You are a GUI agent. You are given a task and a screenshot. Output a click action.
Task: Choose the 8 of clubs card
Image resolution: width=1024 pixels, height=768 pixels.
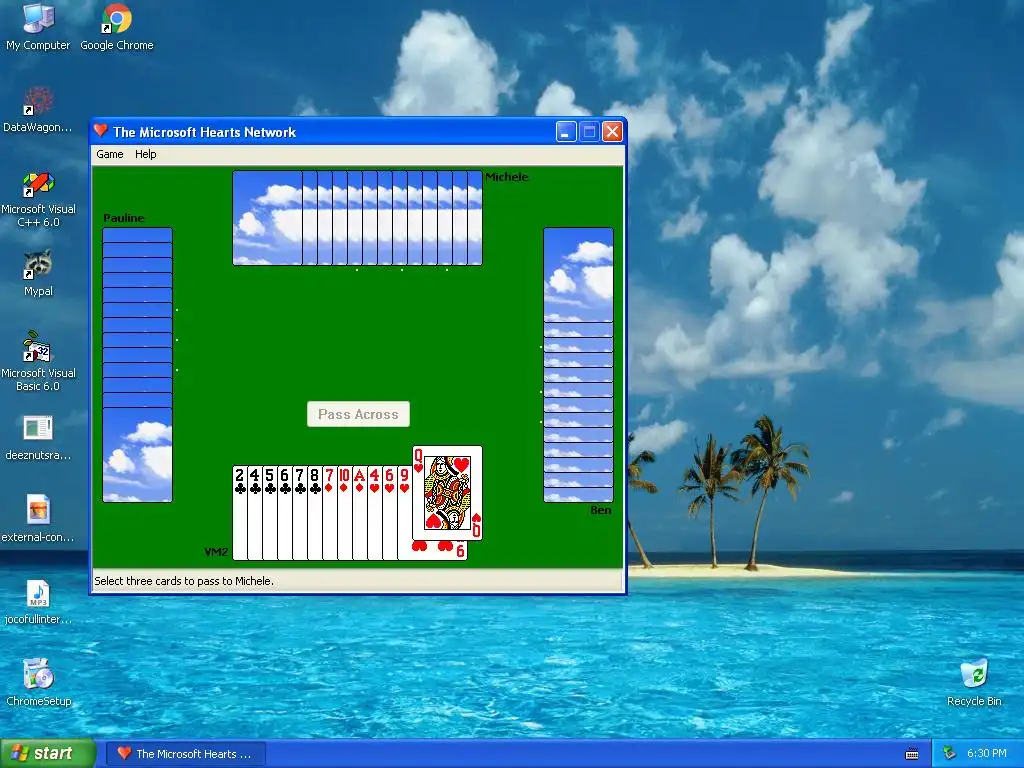[x=315, y=513]
